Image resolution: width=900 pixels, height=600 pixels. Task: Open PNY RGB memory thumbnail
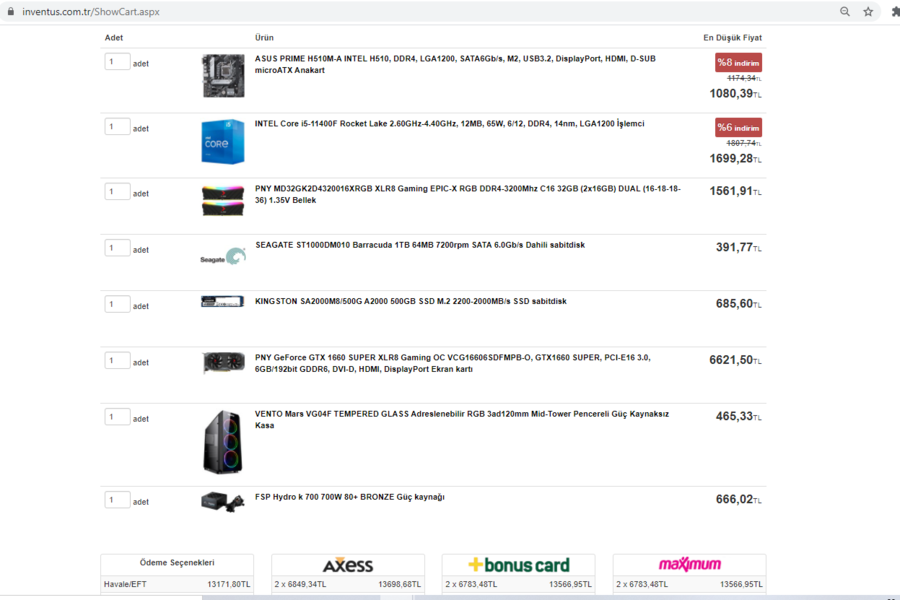(223, 200)
